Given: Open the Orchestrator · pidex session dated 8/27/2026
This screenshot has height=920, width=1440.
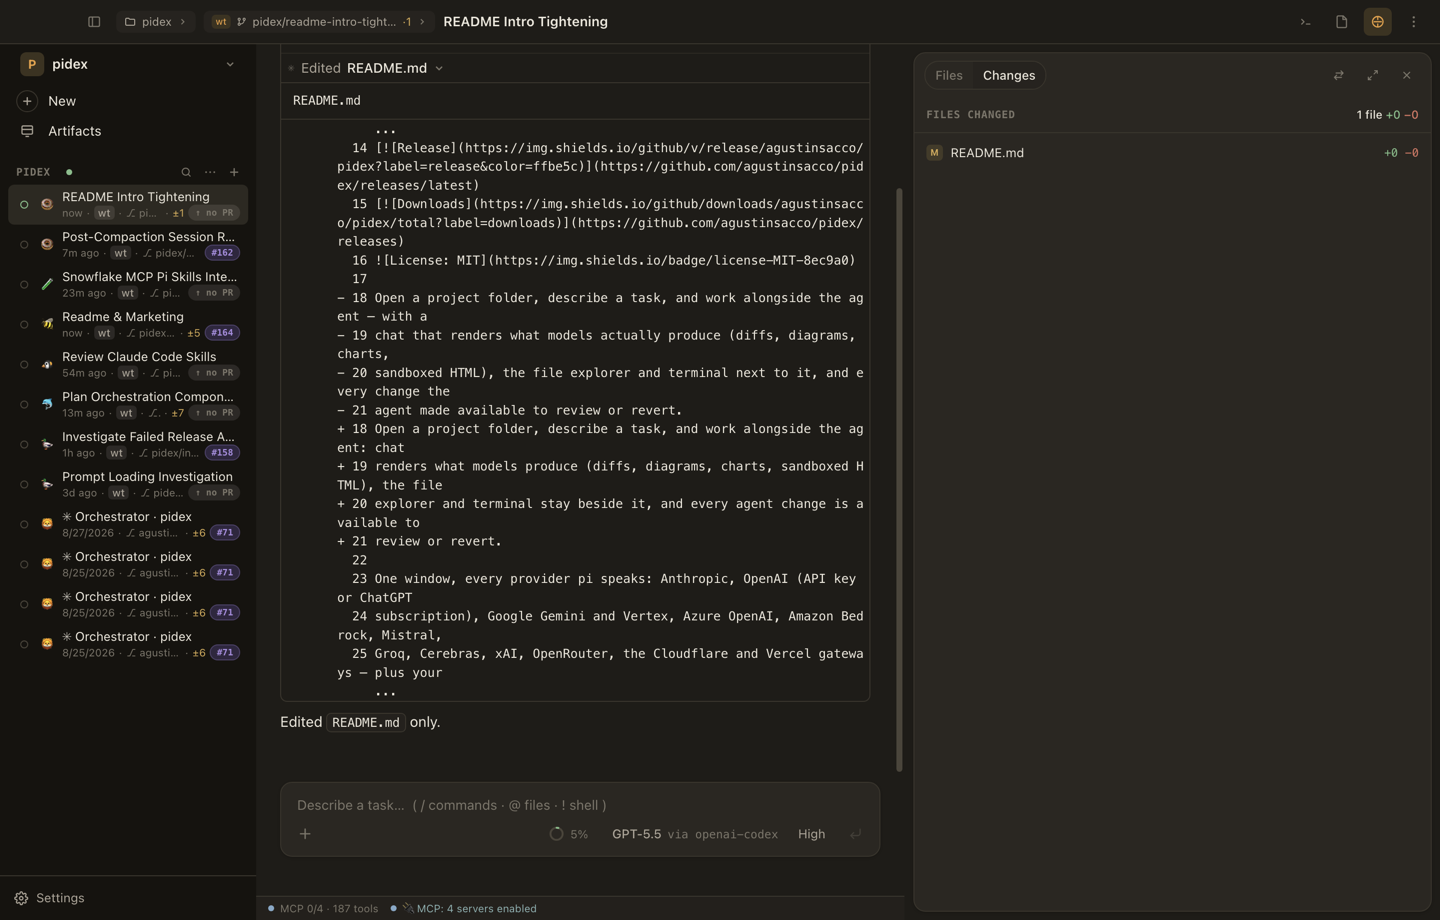Looking at the screenshot, I should tap(128, 524).
